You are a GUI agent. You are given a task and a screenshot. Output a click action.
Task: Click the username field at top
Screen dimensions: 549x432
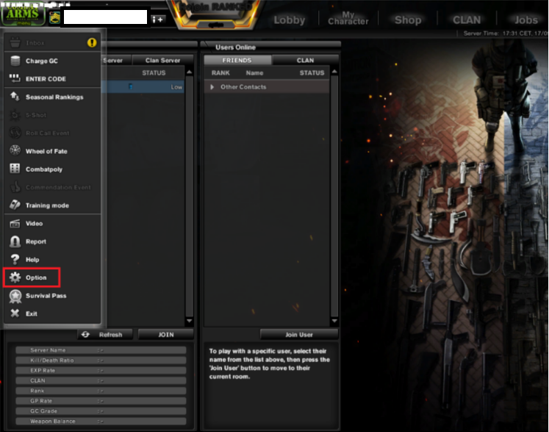[x=105, y=17]
